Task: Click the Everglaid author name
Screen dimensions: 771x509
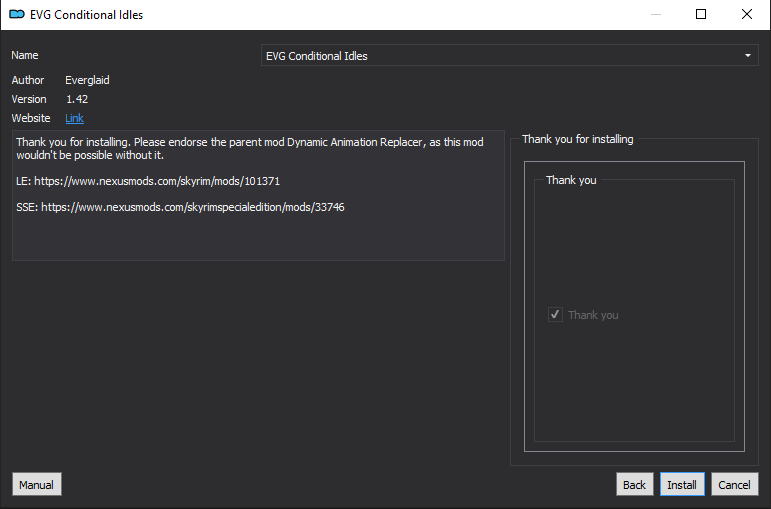Action: pyautogui.click(x=87, y=80)
